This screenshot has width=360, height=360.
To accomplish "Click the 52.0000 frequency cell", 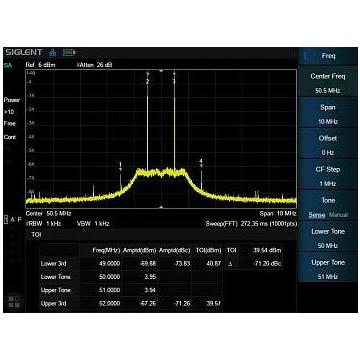I will pos(109,303).
